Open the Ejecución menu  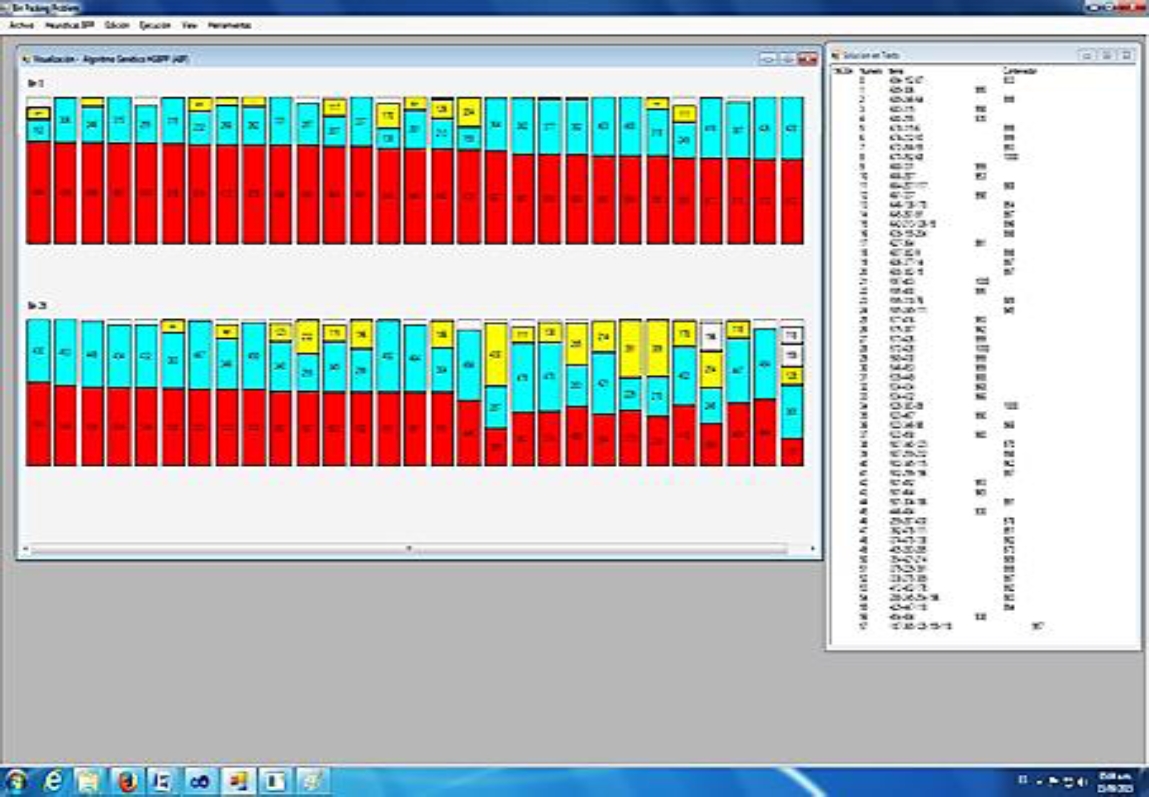click(x=155, y=25)
